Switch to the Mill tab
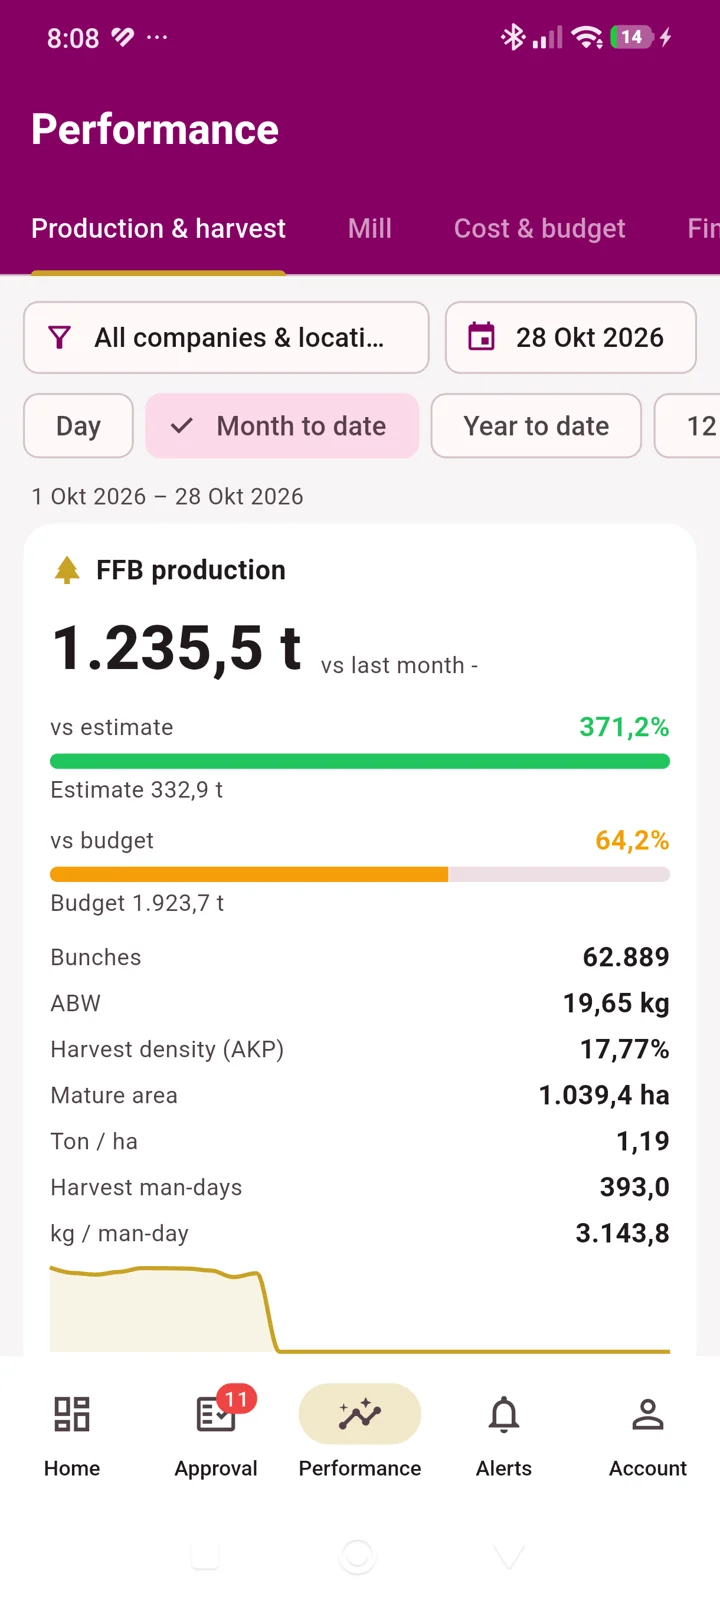Screen dimensions: 720x1600 coord(370,229)
